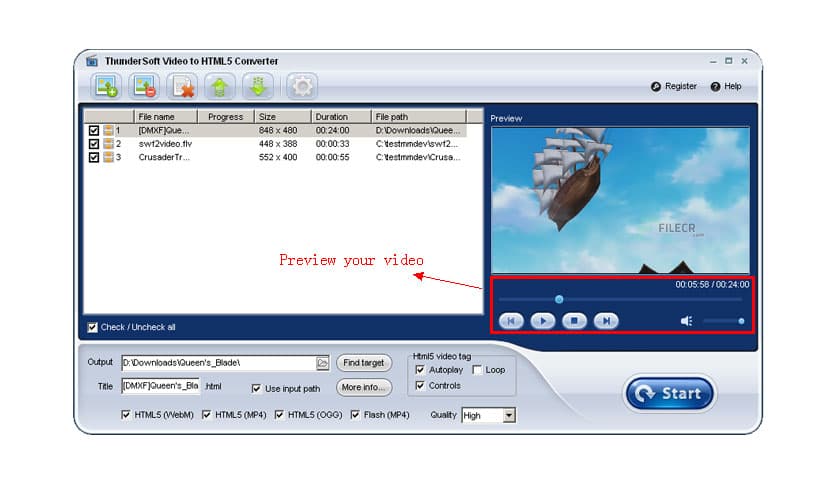
Task: Click the Register key icon
Action: (x=656, y=86)
